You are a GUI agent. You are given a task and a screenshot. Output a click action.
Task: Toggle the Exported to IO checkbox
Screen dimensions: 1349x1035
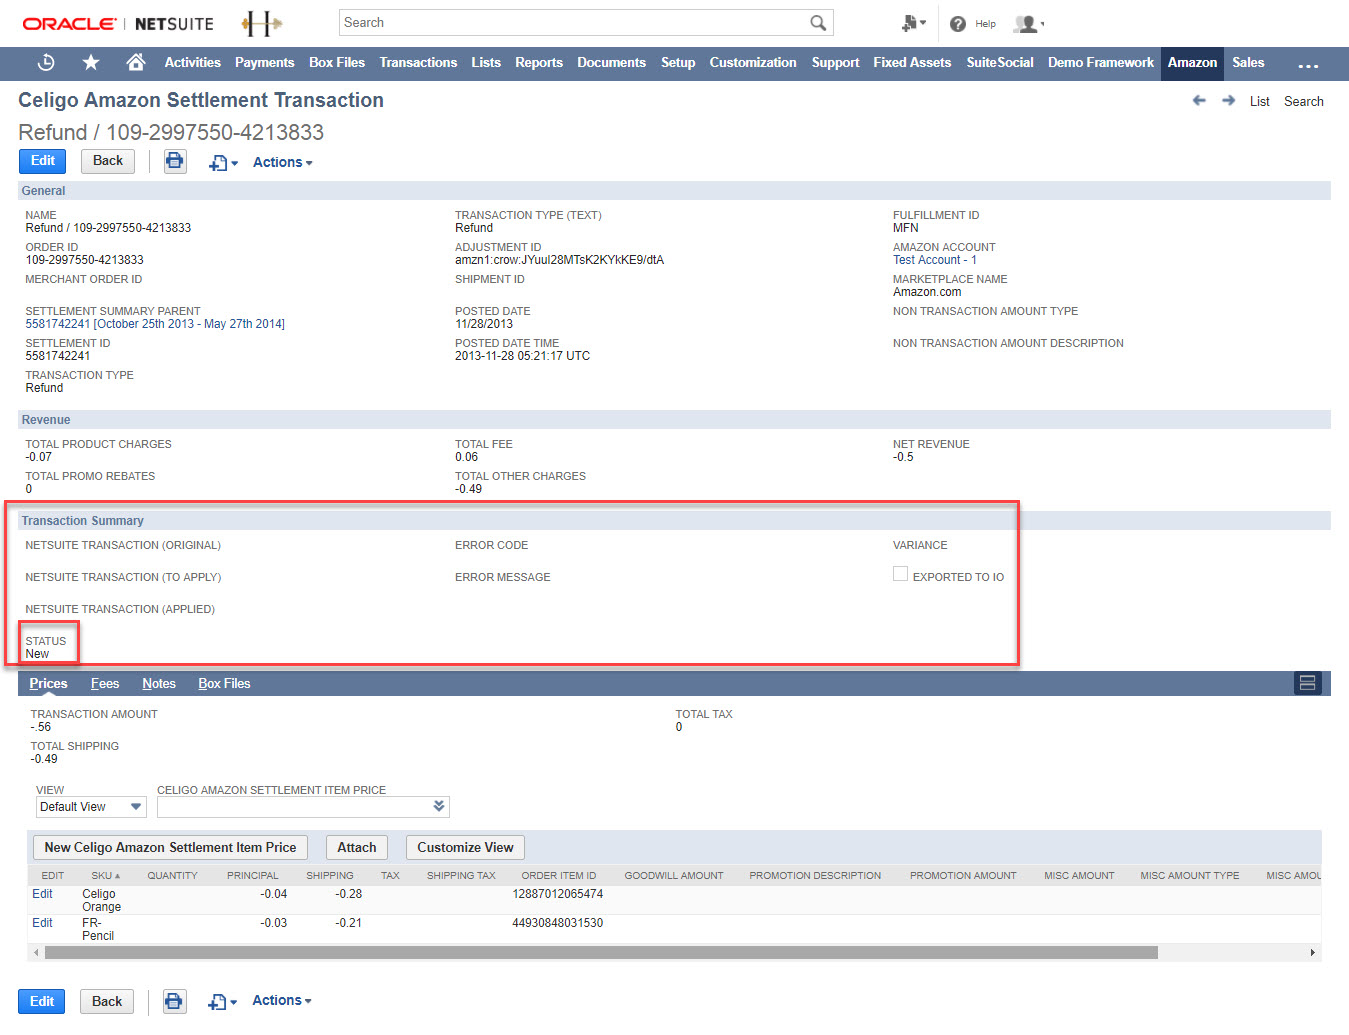tap(900, 574)
